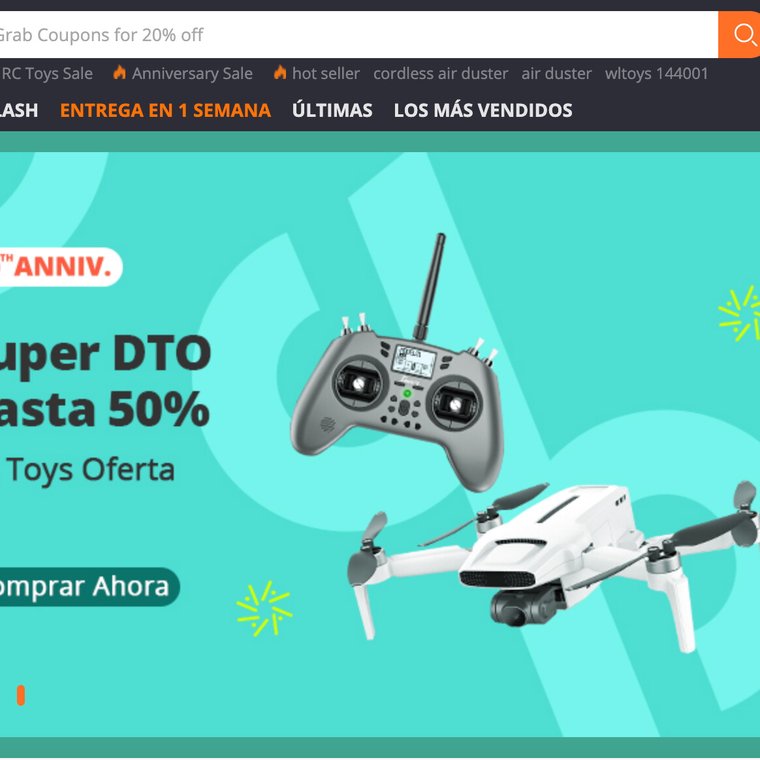Select the hot seller search suggestion
The width and height of the screenshot is (760, 760).
point(326,74)
